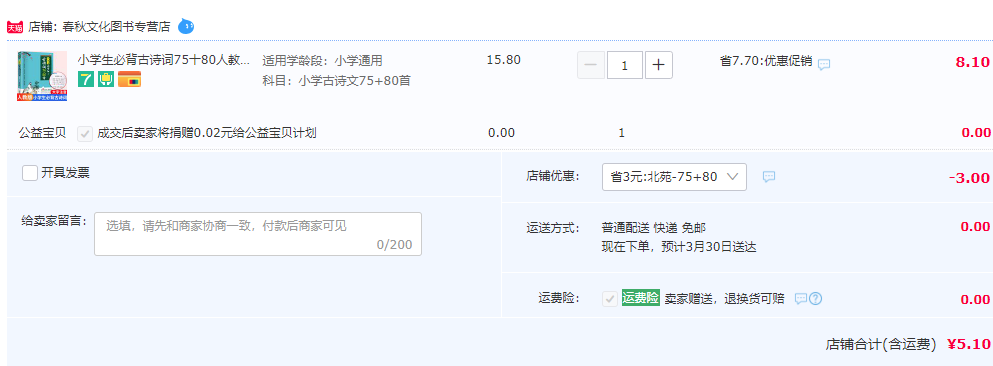Decrease quantity with the minus button

coord(591,65)
